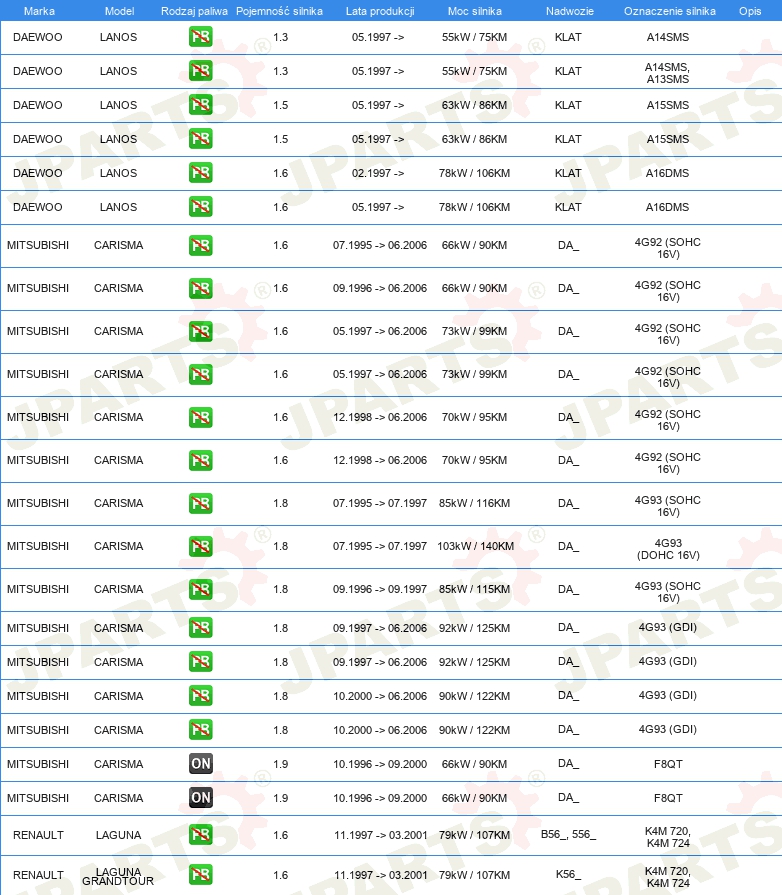Screen dimensions: 782x895
Task: Click the Moc silnika column header
Action: [x=474, y=11]
